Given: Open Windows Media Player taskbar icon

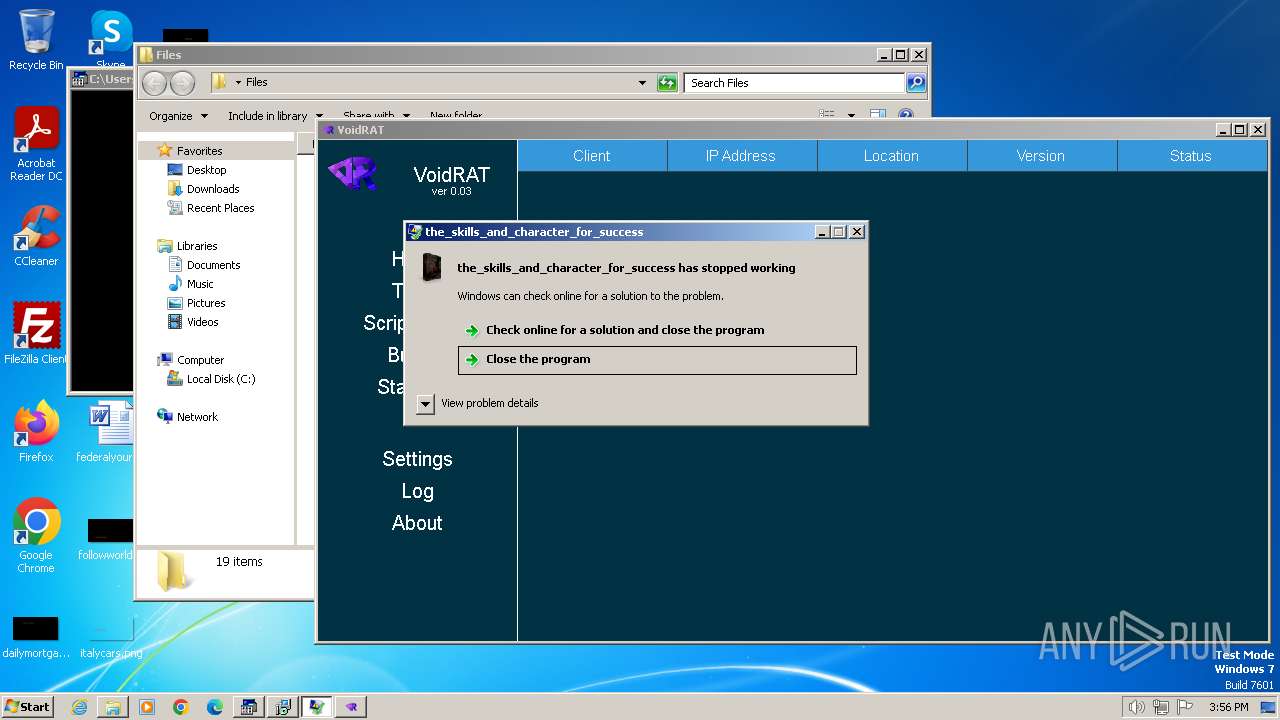Looking at the screenshot, I should click(147, 707).
